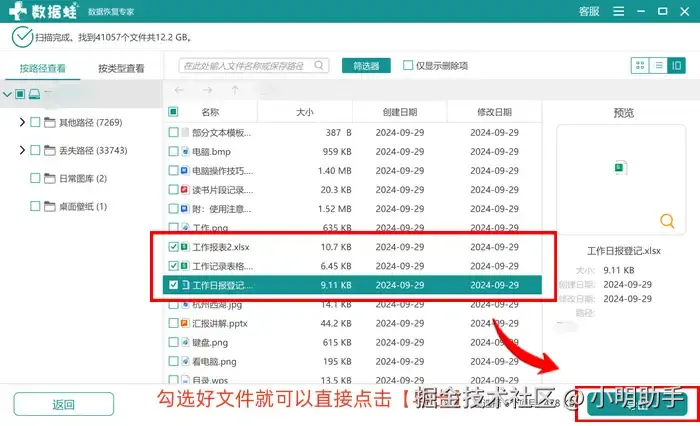
Task: Open 客服 customer service in title bar
Action: coord(589,11)
